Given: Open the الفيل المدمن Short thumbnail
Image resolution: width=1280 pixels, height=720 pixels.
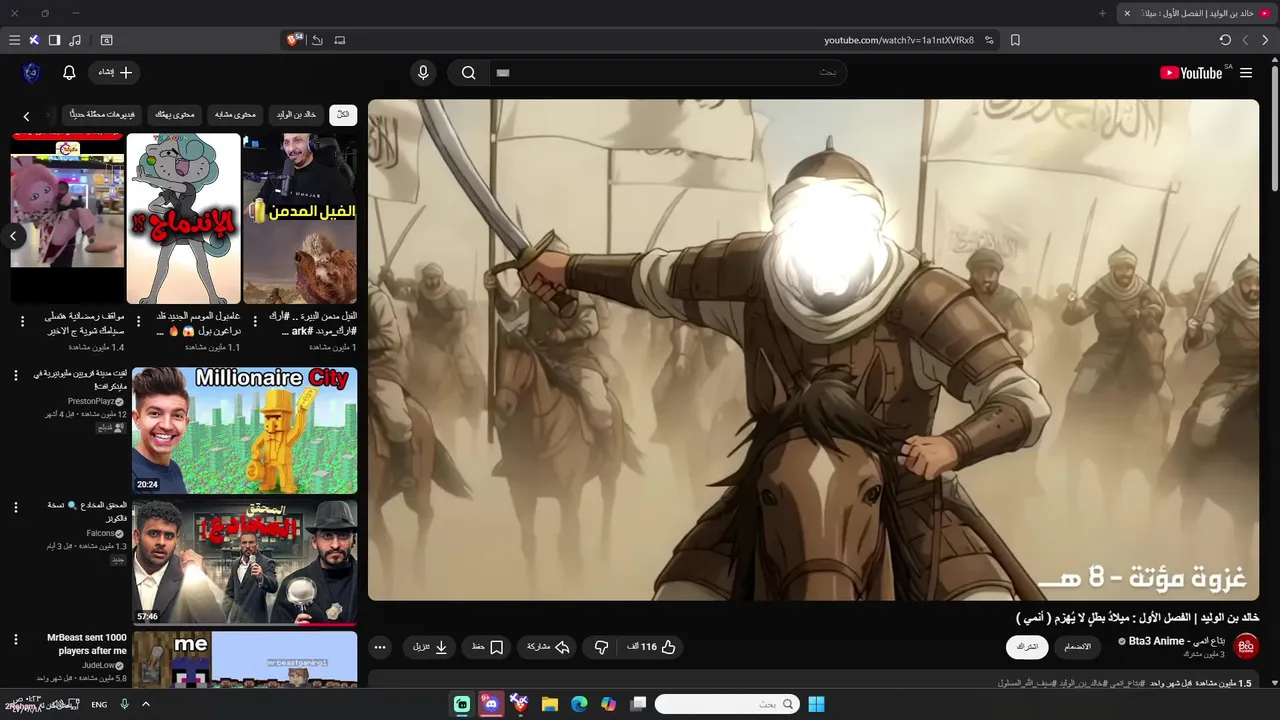Looking at the screenshot, I should pyautogui.click(x=300, y=218).
